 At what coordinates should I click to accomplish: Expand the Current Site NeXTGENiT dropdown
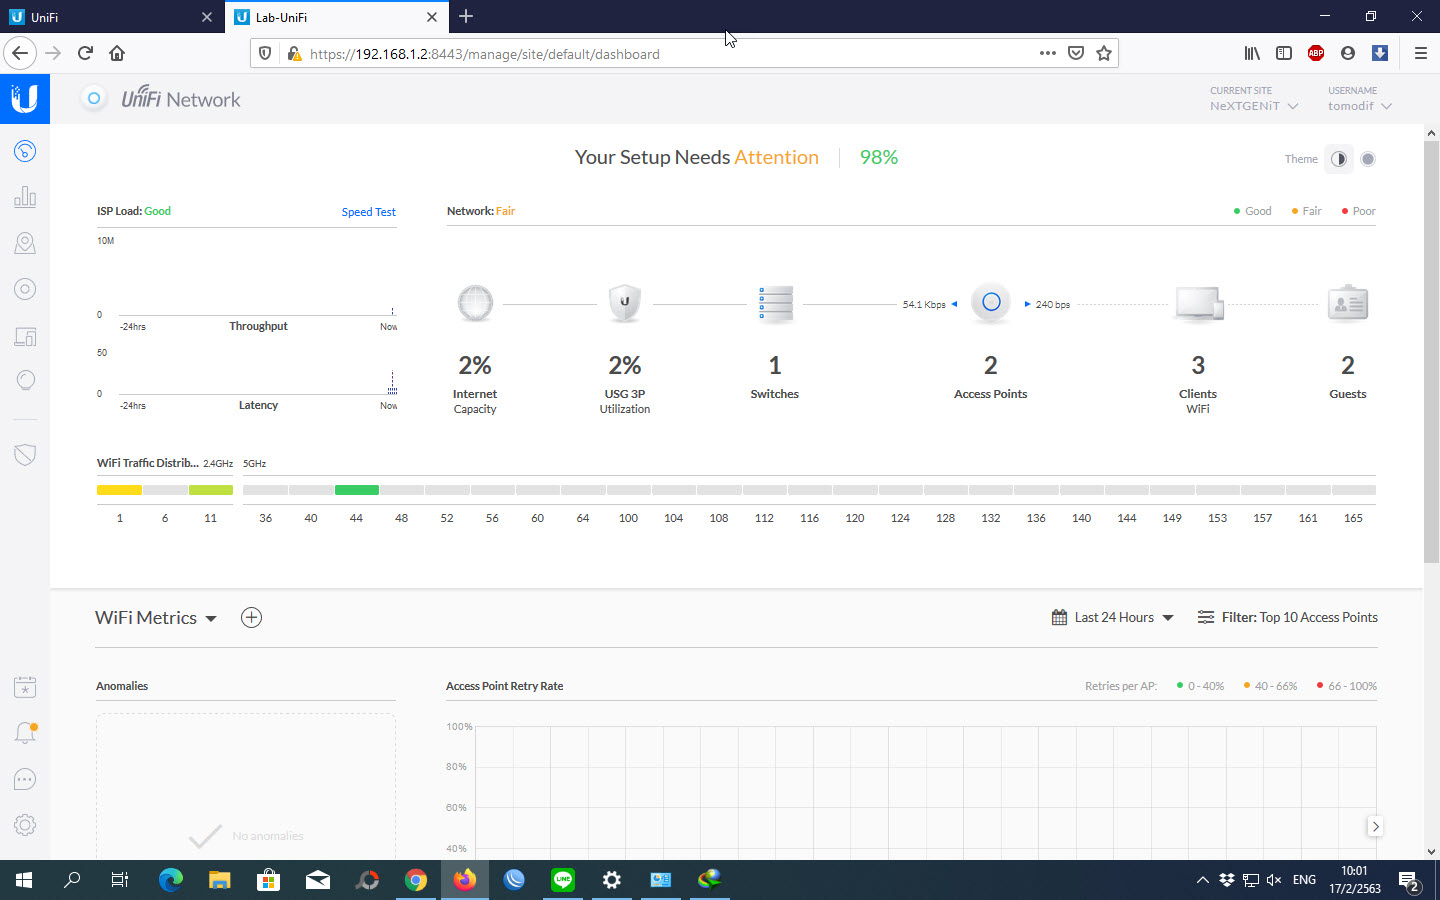tap(1254, 105)
